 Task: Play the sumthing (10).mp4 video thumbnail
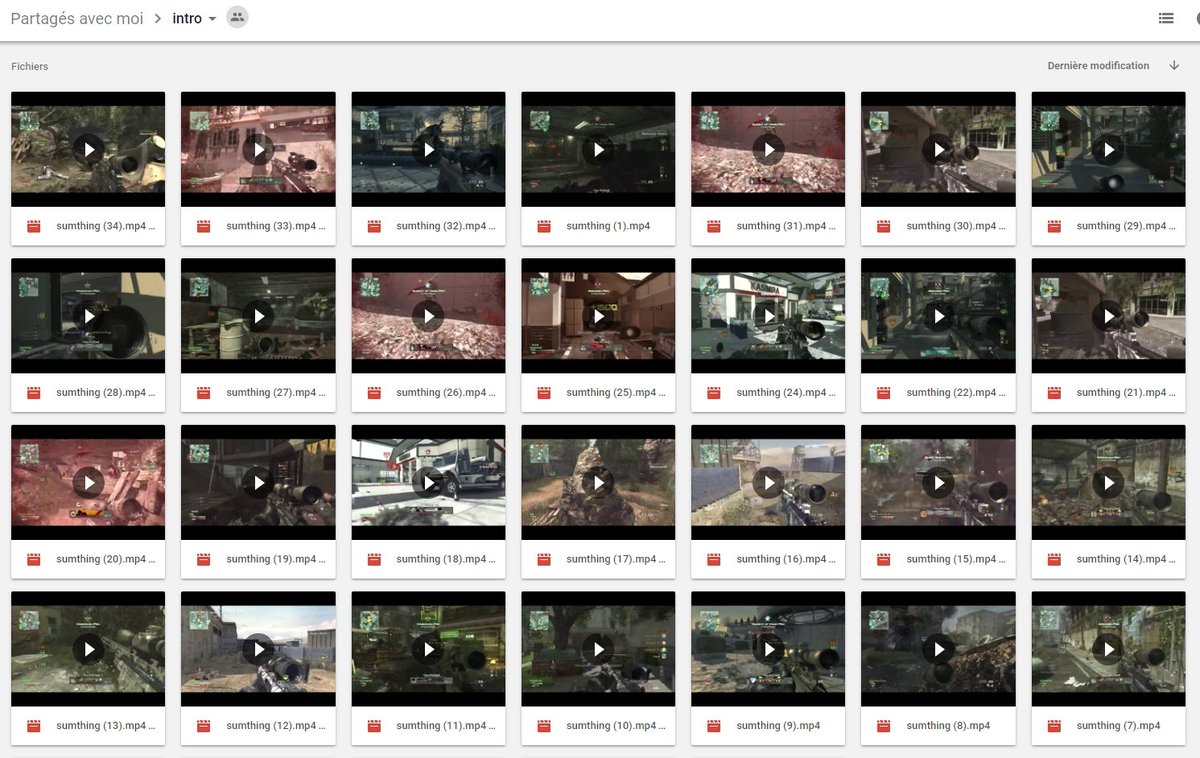(x=598, y=649)
